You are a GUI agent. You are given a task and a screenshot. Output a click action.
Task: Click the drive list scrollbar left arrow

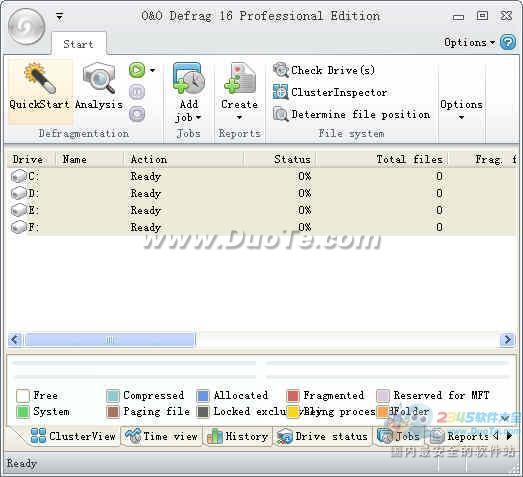tap(14, 340)
